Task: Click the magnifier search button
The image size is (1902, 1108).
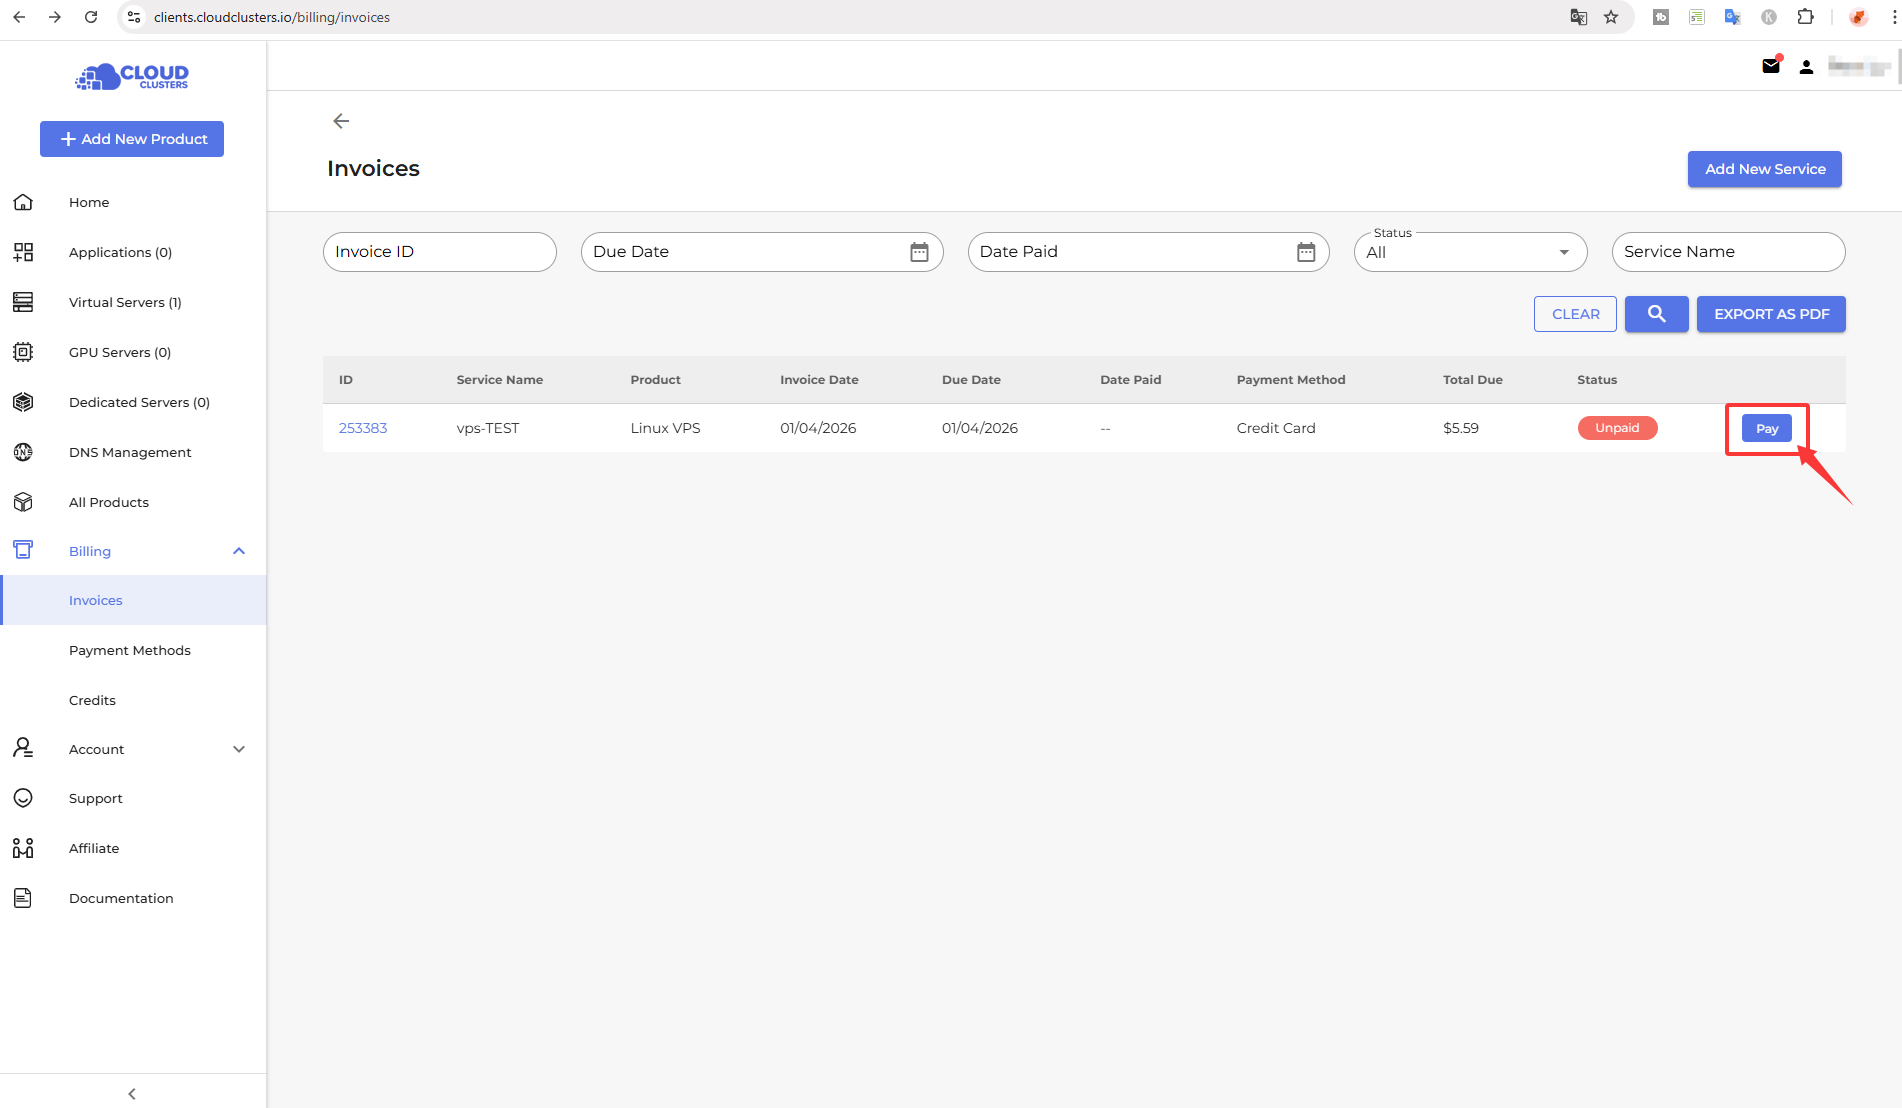Action: (1656, 314)
